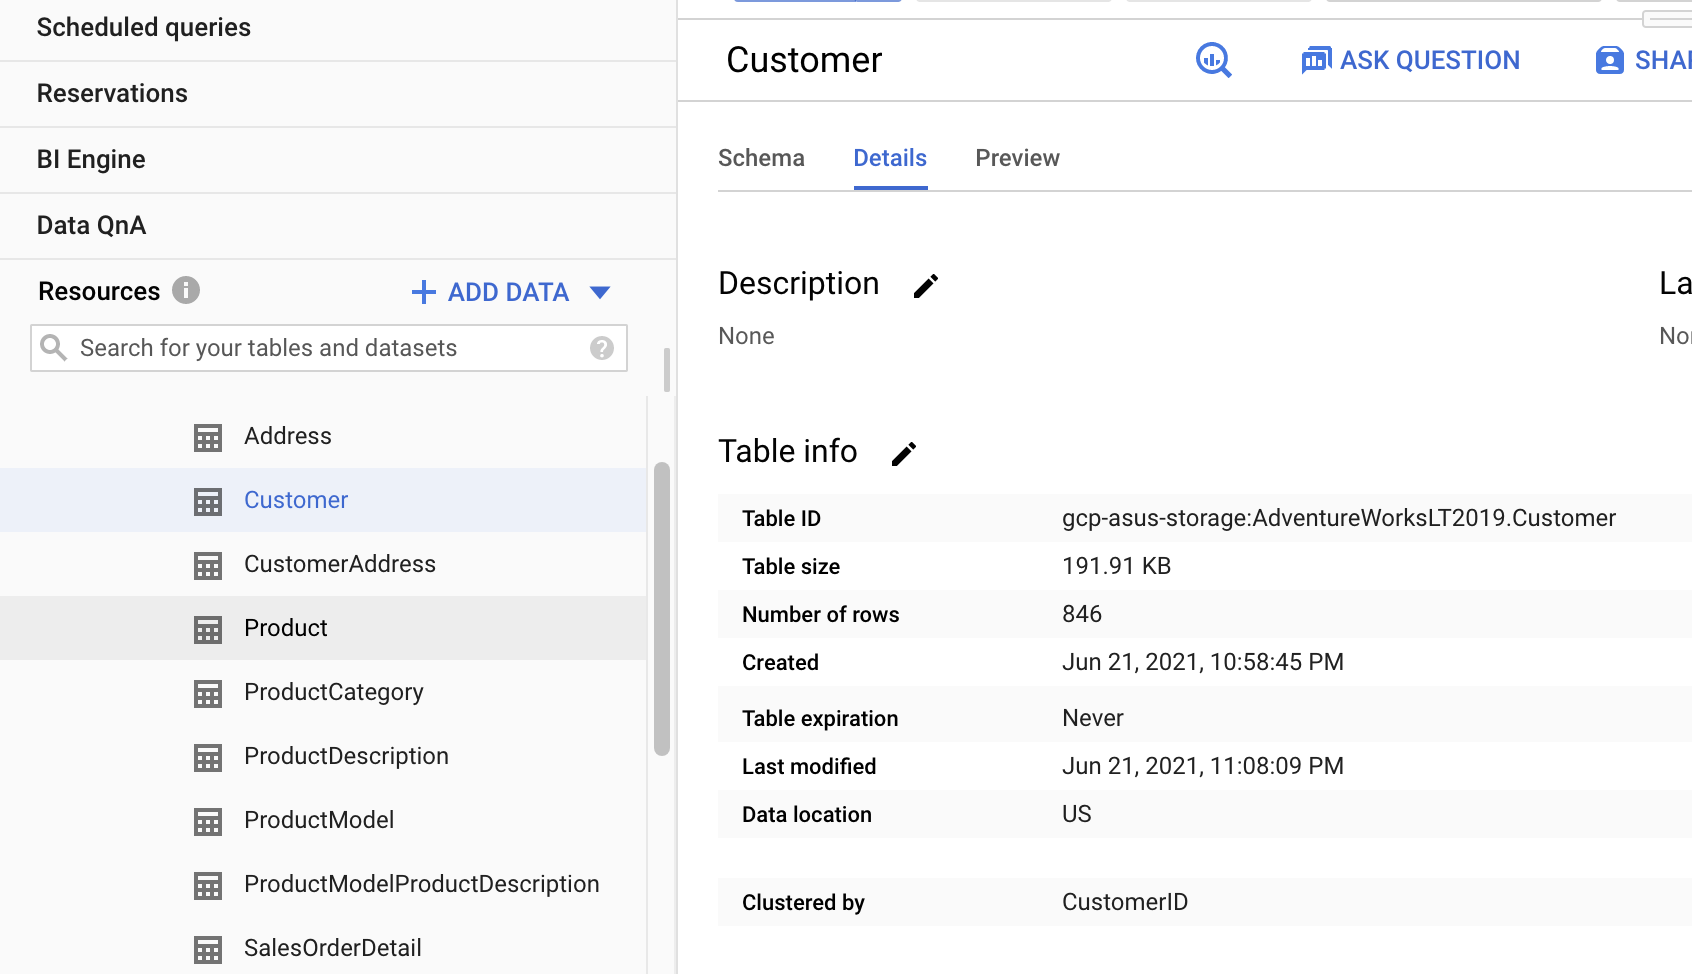
Task: Open search help question mark icon
Action: [x=601, y=348]
